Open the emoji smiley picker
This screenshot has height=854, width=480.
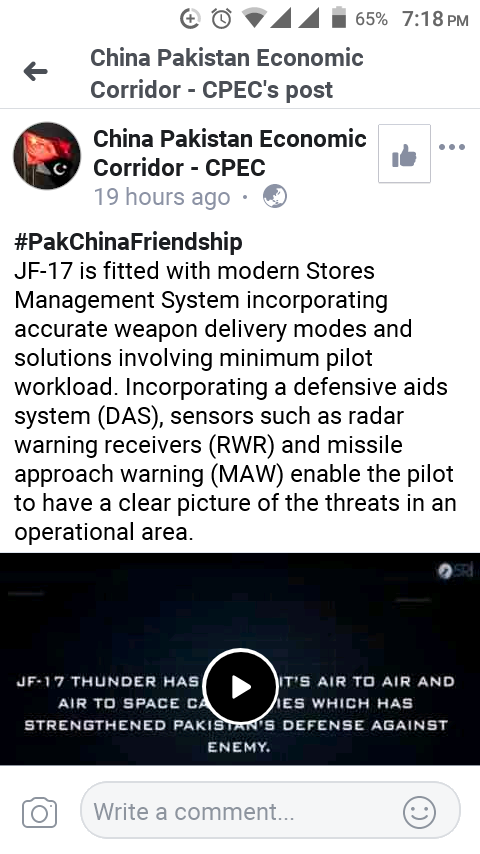point(419,813)
